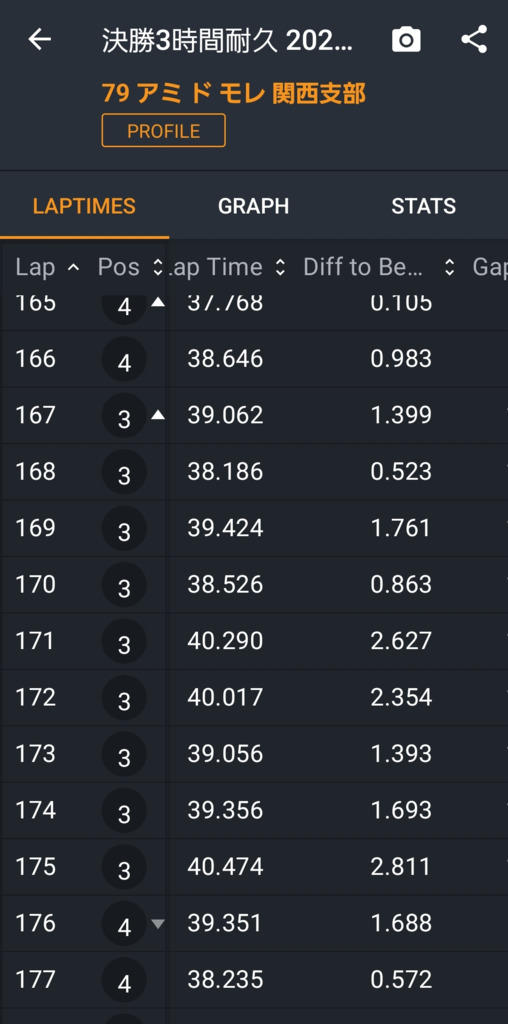This screenshot has height=1024, width=508.
Task: Select lap 175 time 40.474
Action: click(x=225, y=867)
